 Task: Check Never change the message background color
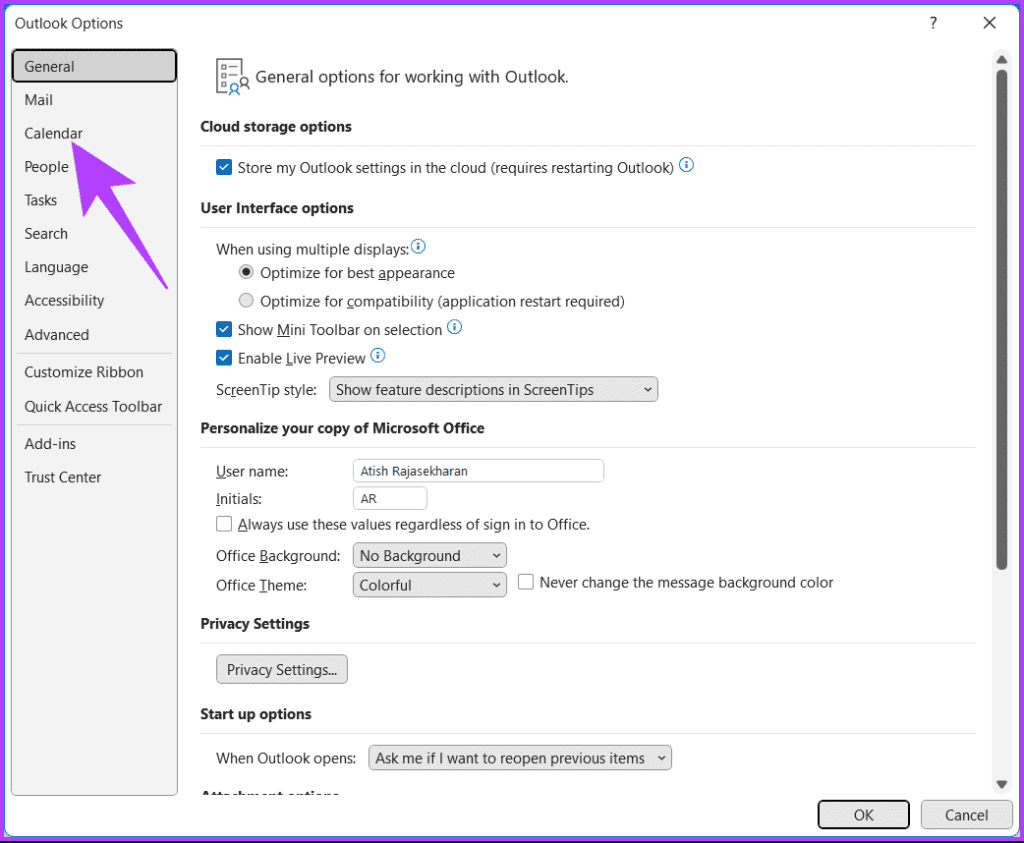(x=526, y=582)
